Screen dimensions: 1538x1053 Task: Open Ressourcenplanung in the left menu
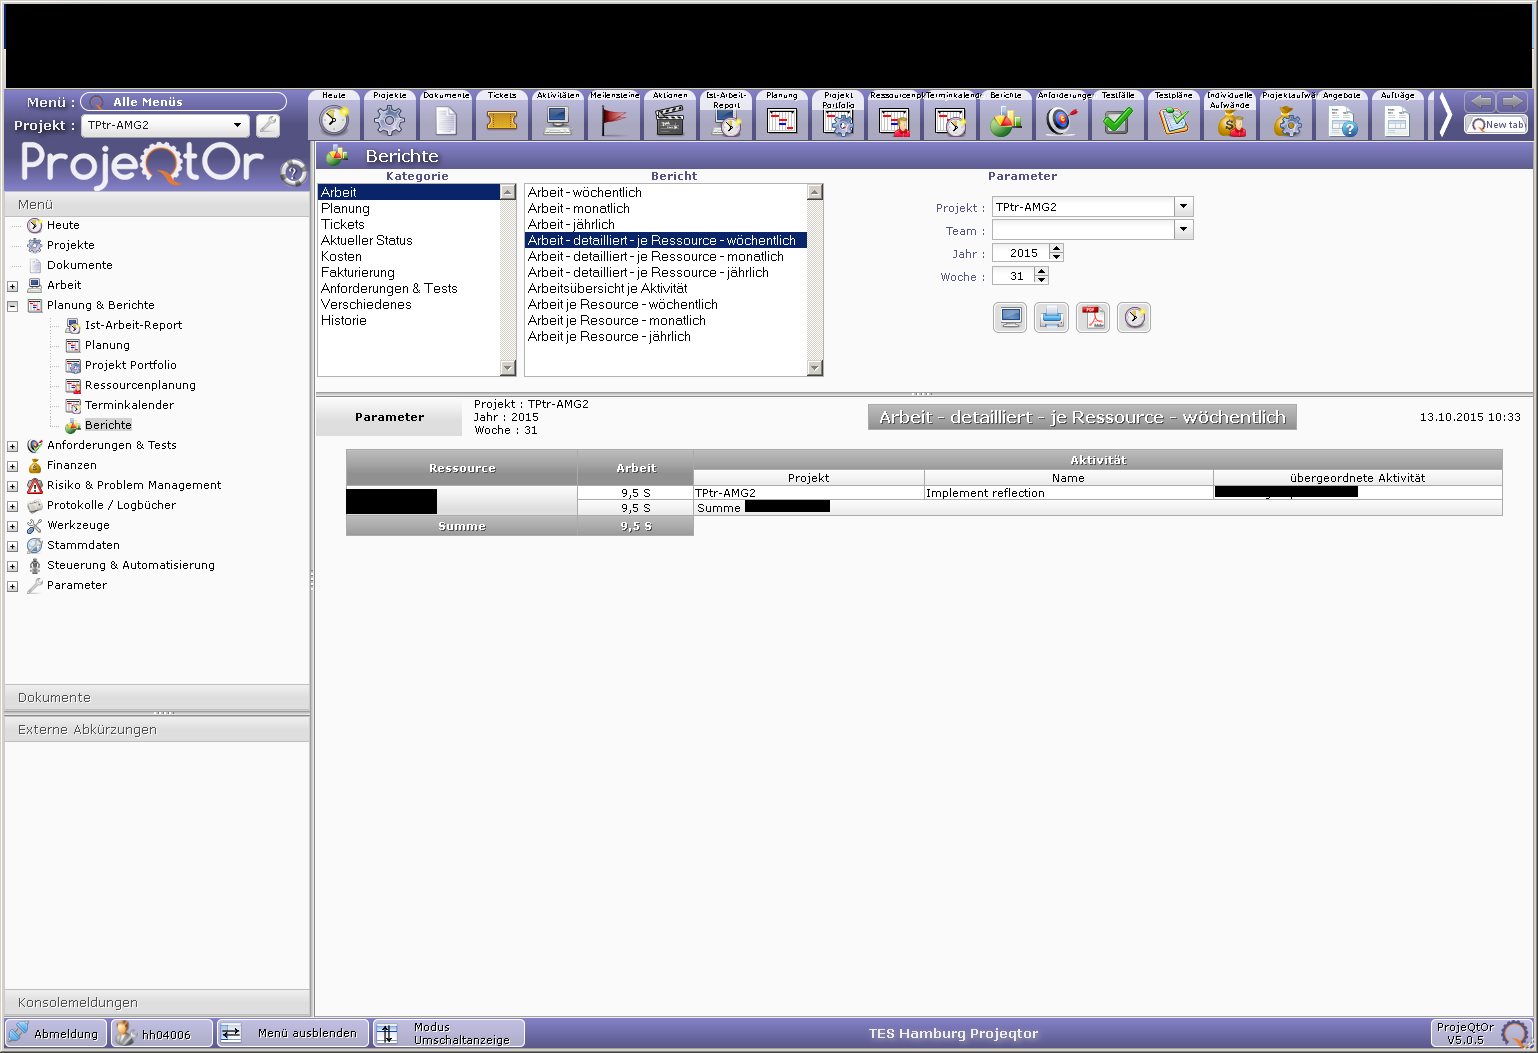[140, 385]
